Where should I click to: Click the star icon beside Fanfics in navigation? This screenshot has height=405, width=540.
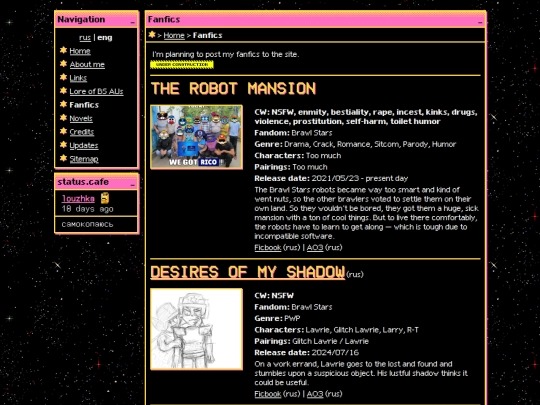[x=63, y=104]
